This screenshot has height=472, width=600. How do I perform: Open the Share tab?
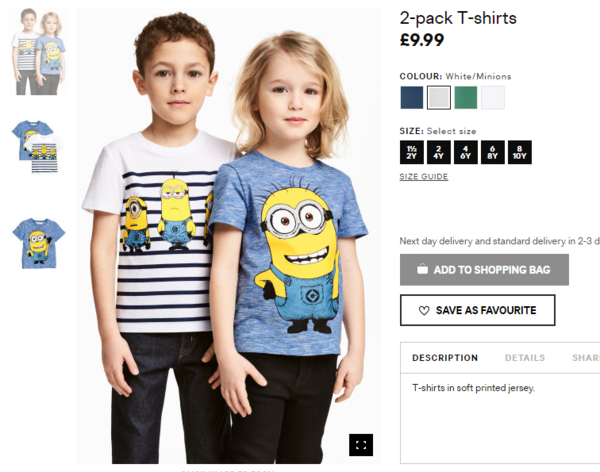coord(586,358)
